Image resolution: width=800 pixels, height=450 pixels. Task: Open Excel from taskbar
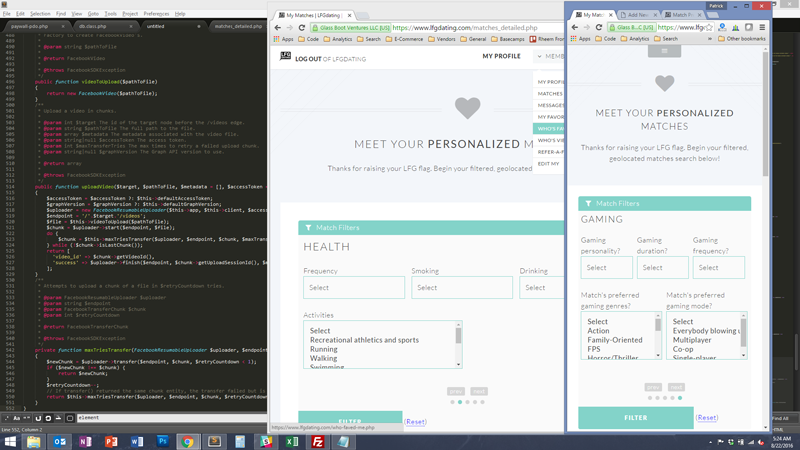pyautogui.click(x=292, y=441)
